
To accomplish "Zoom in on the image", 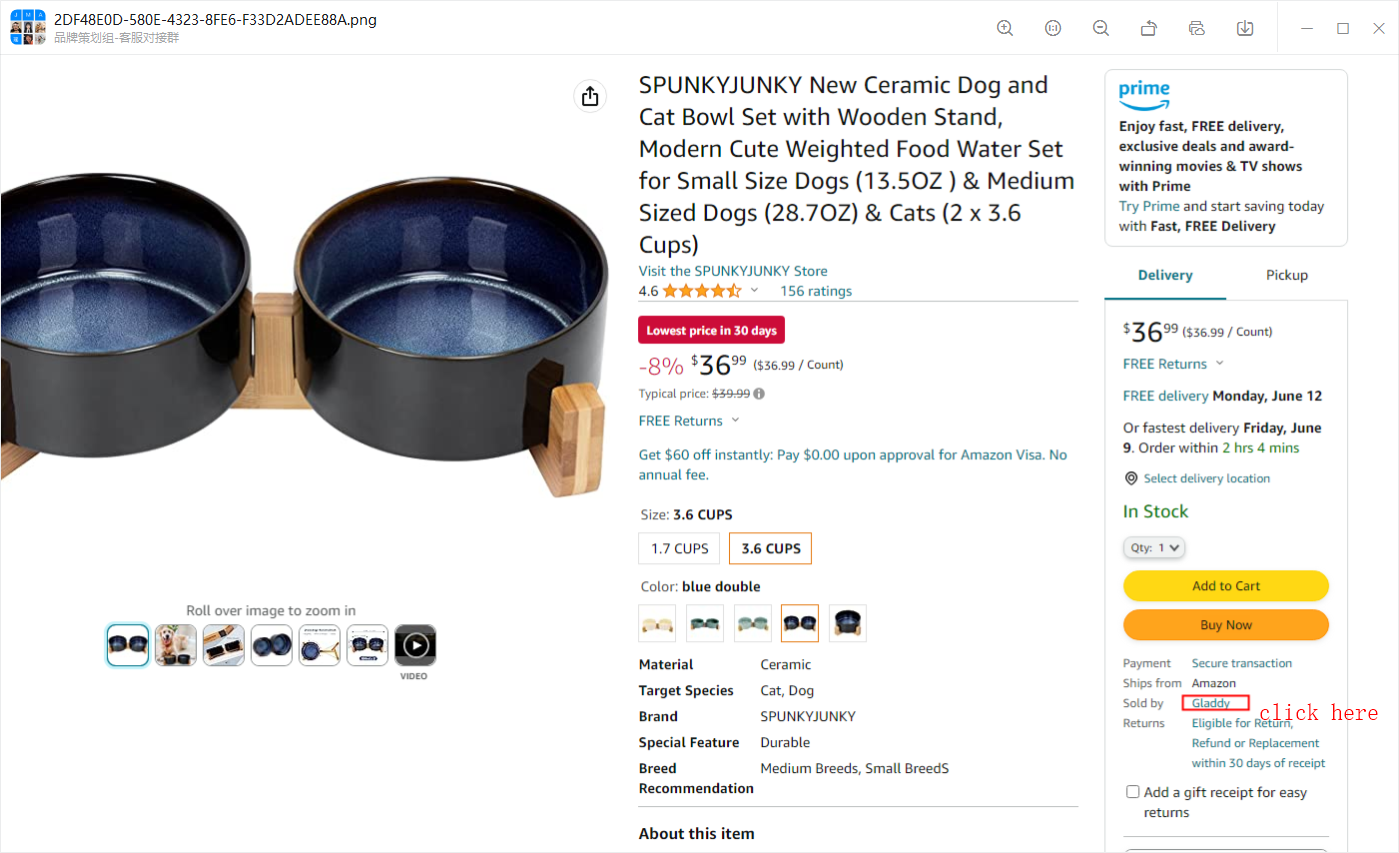I will coord(1005,28).
